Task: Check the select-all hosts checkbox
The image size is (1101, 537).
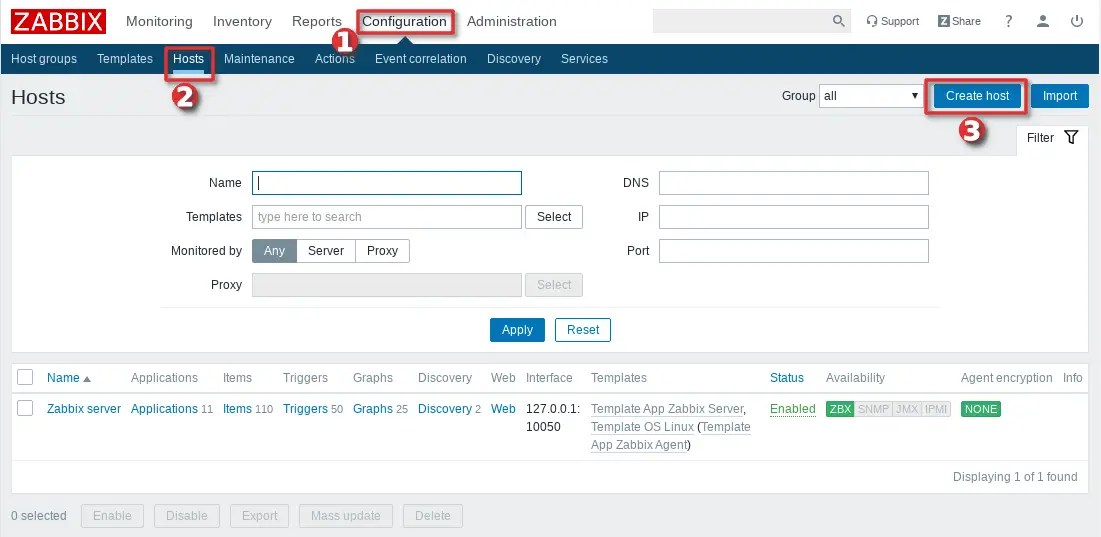Action: coord(25,378)
